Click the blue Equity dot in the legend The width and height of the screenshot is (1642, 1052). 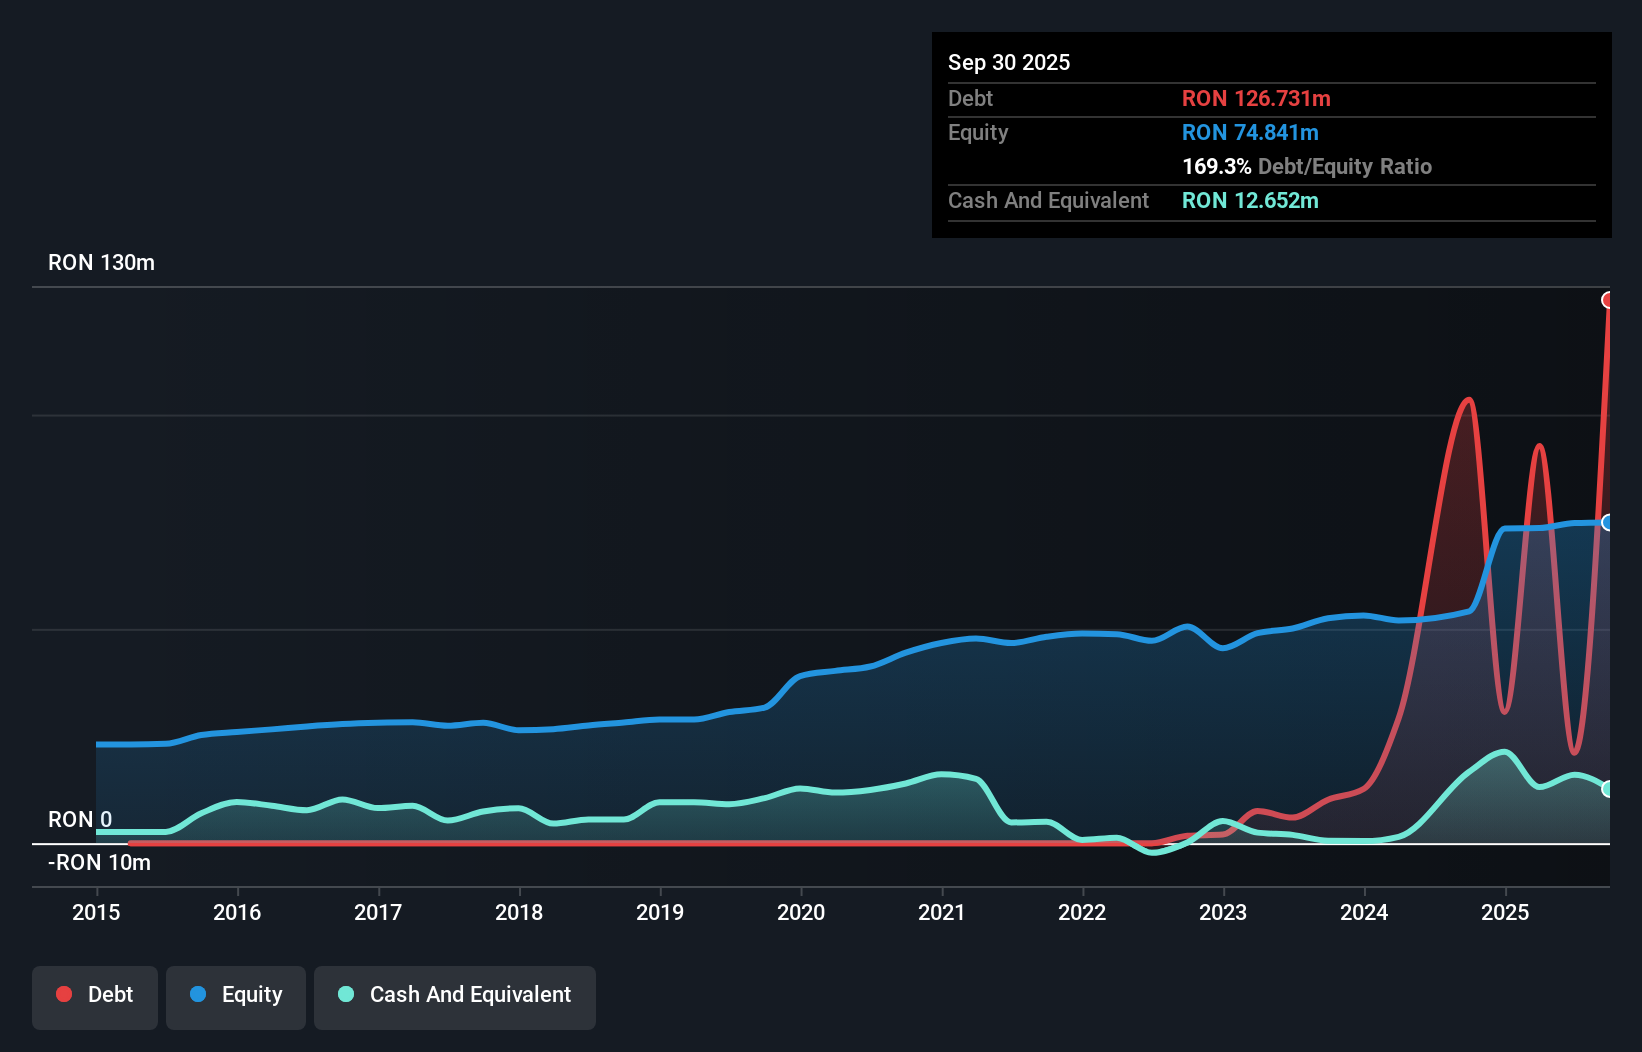(x=197, y=994)
